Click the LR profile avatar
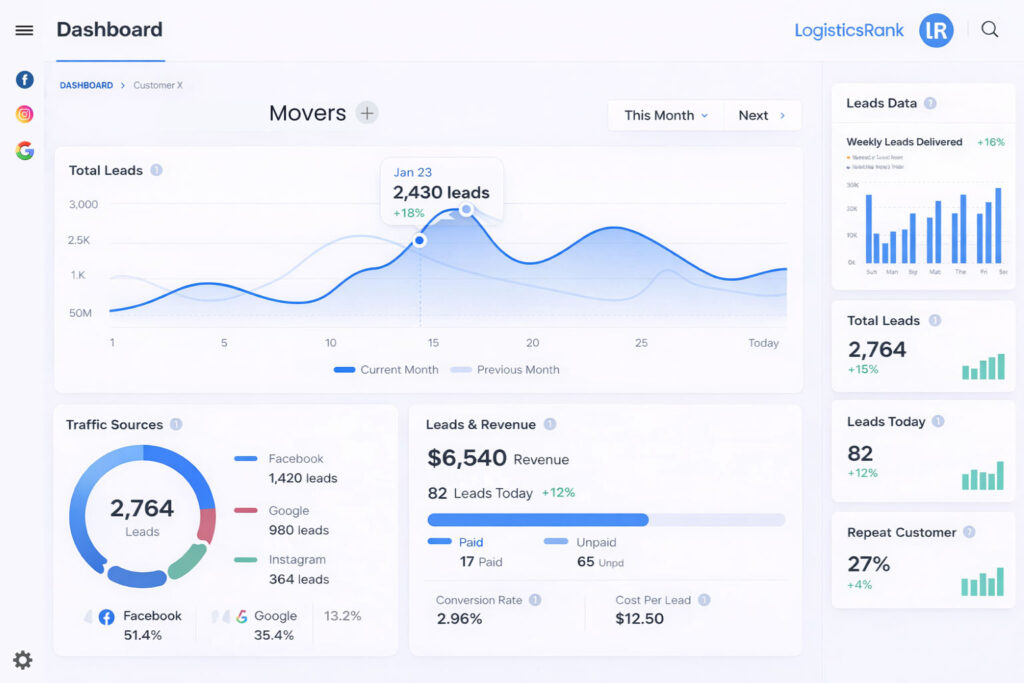1024x683 pixels. coord(936,30)
